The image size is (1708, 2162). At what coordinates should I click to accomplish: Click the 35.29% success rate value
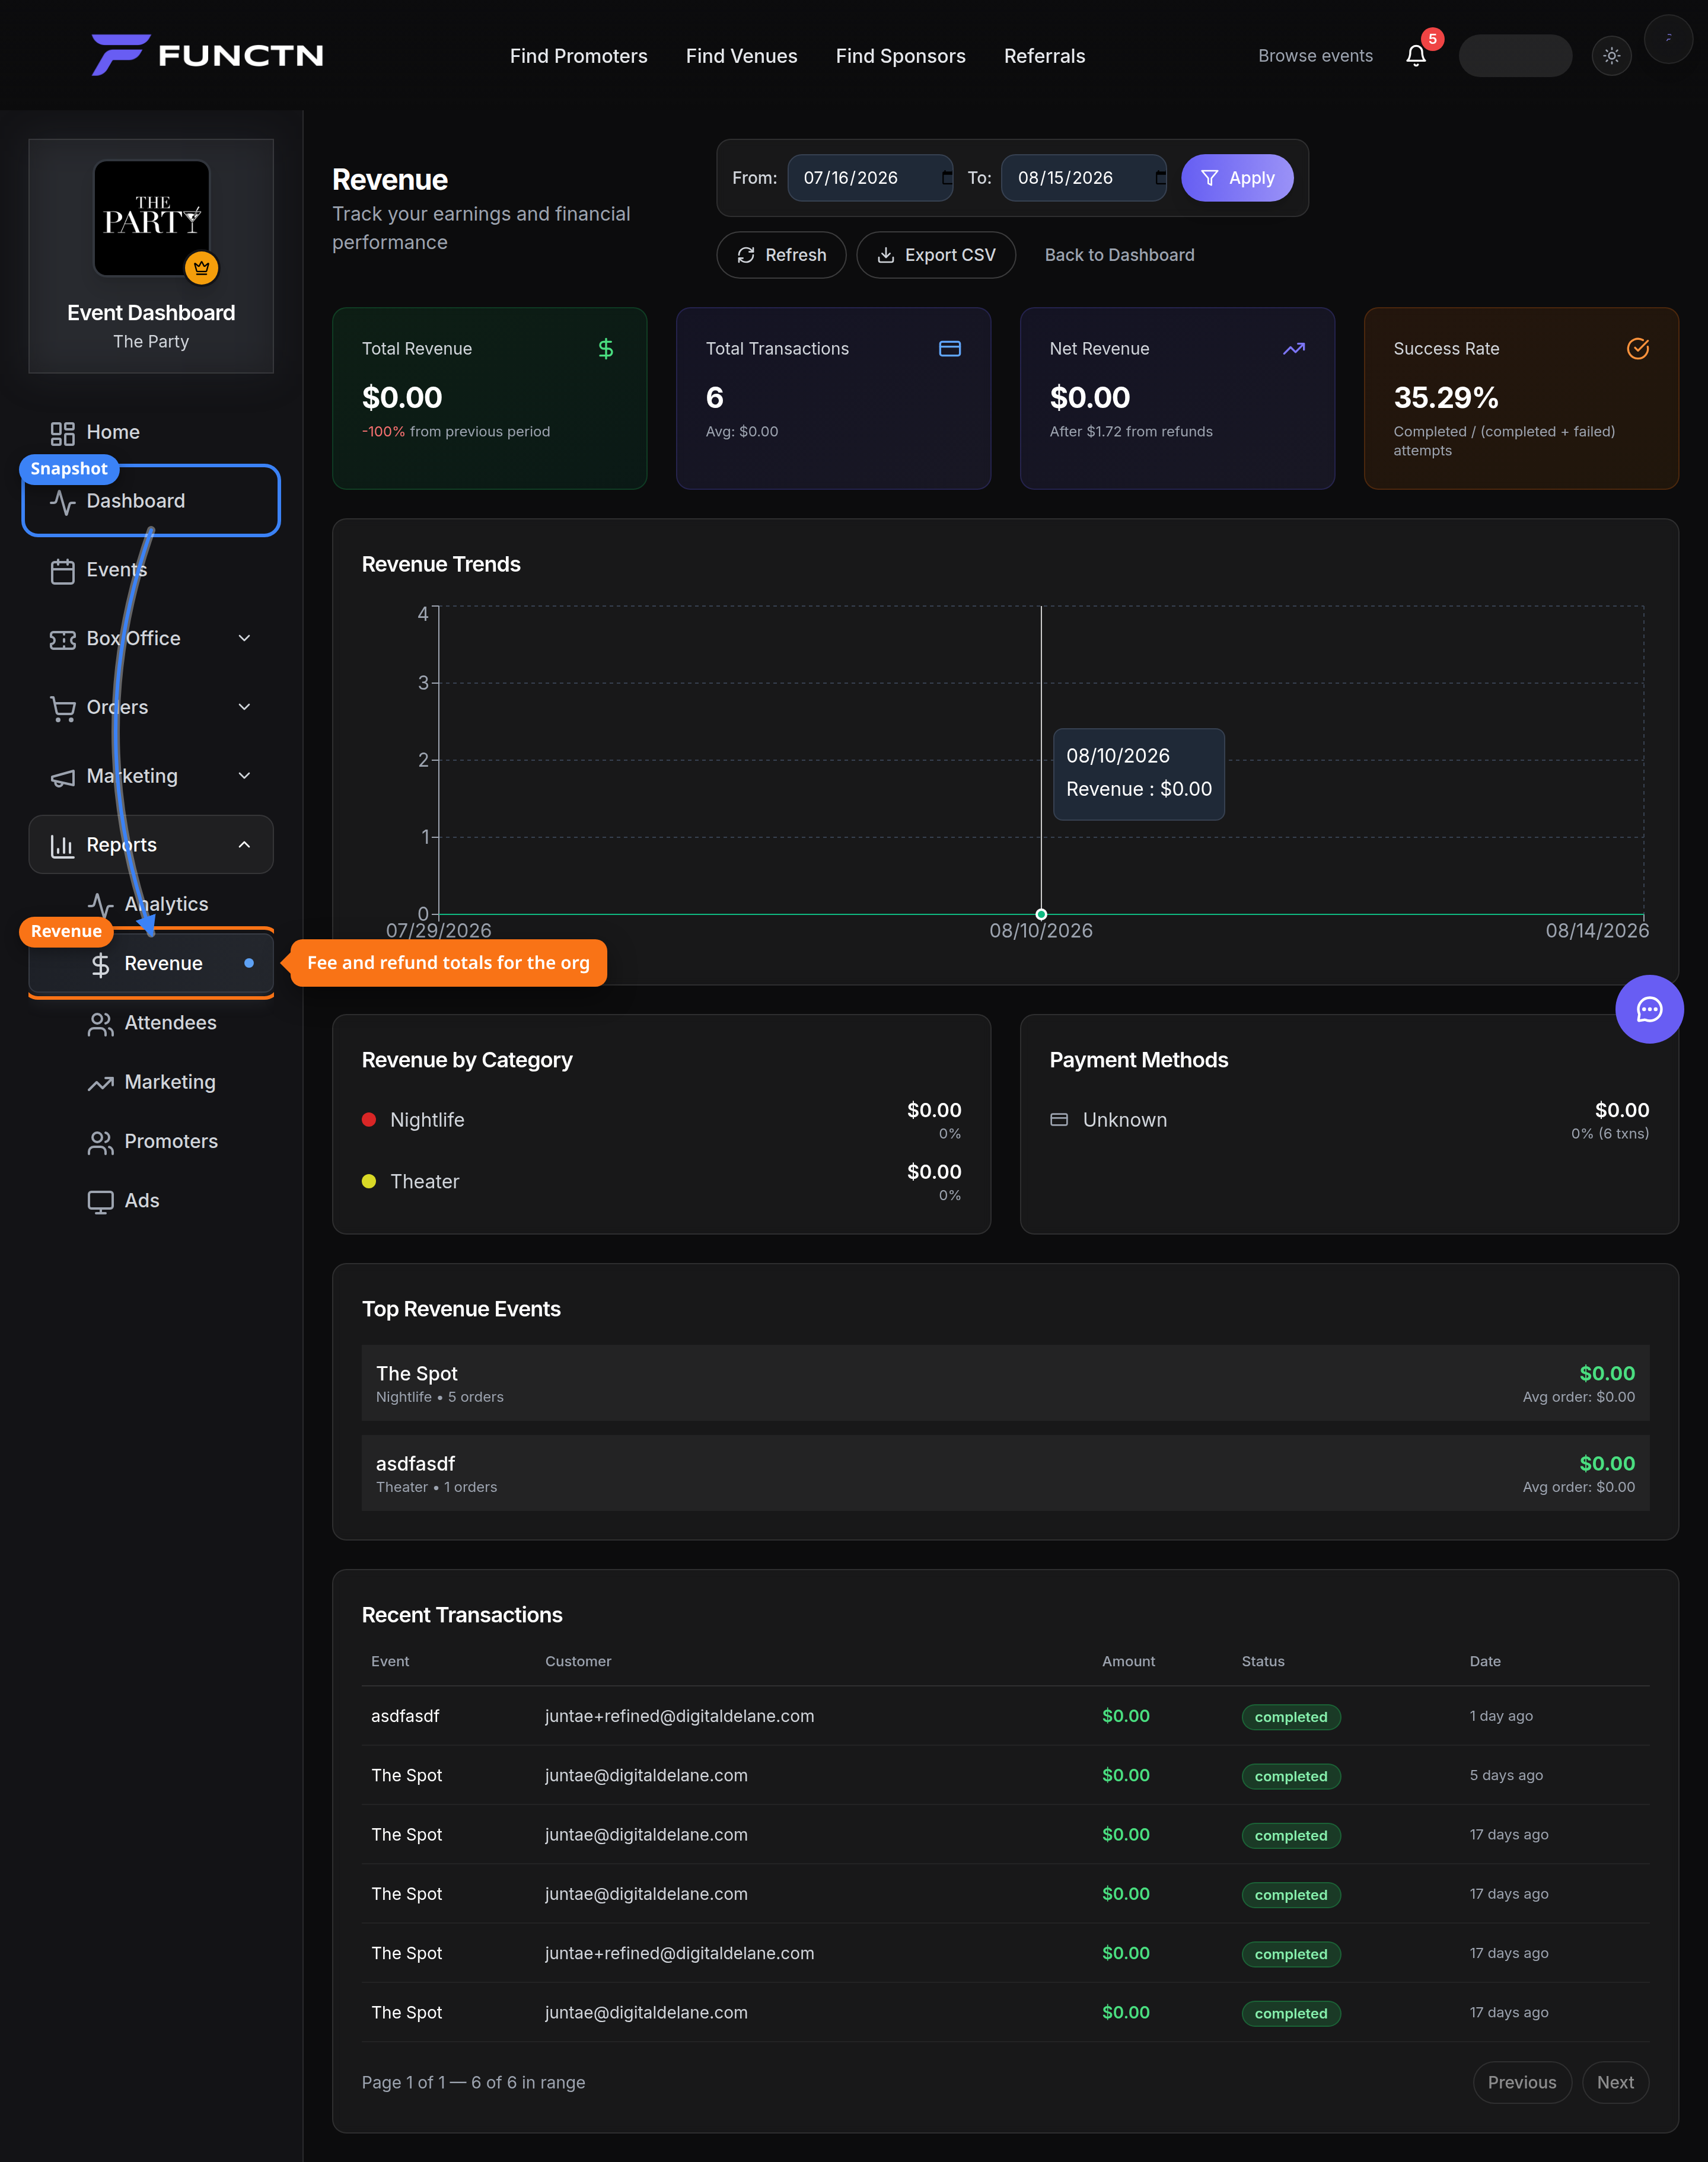coord(1446,398)
